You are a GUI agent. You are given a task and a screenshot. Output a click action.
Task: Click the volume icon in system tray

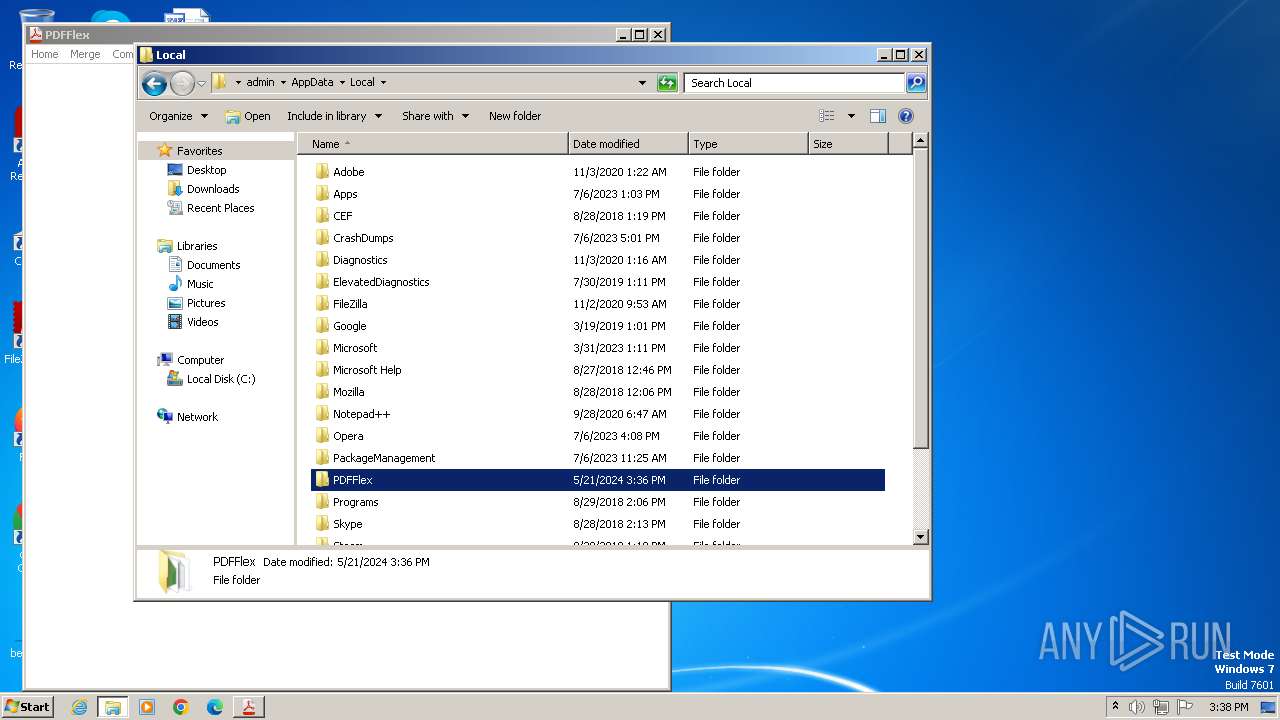(x=1136, y=707)
